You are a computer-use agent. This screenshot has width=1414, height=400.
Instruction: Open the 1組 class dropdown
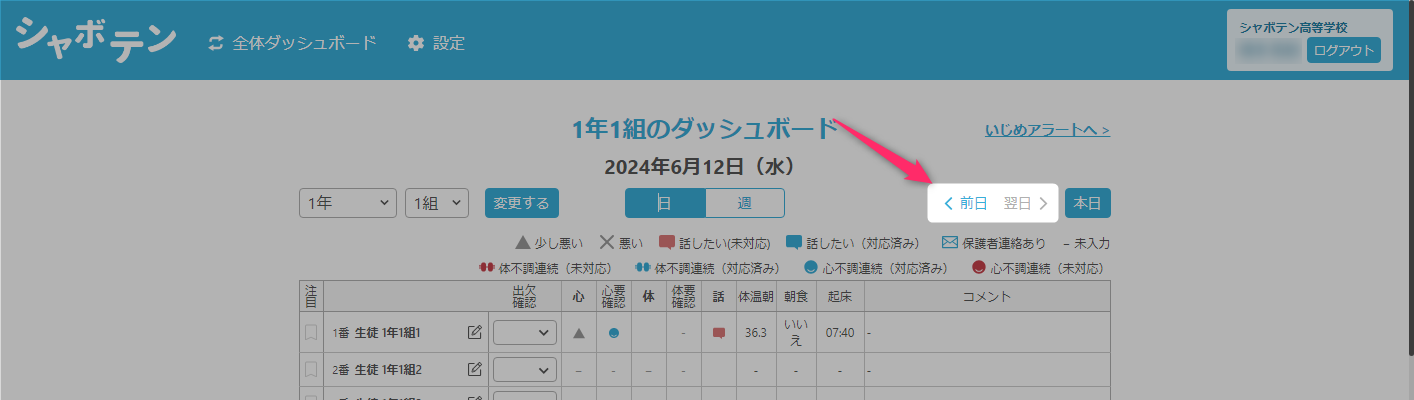pos(437,202)
